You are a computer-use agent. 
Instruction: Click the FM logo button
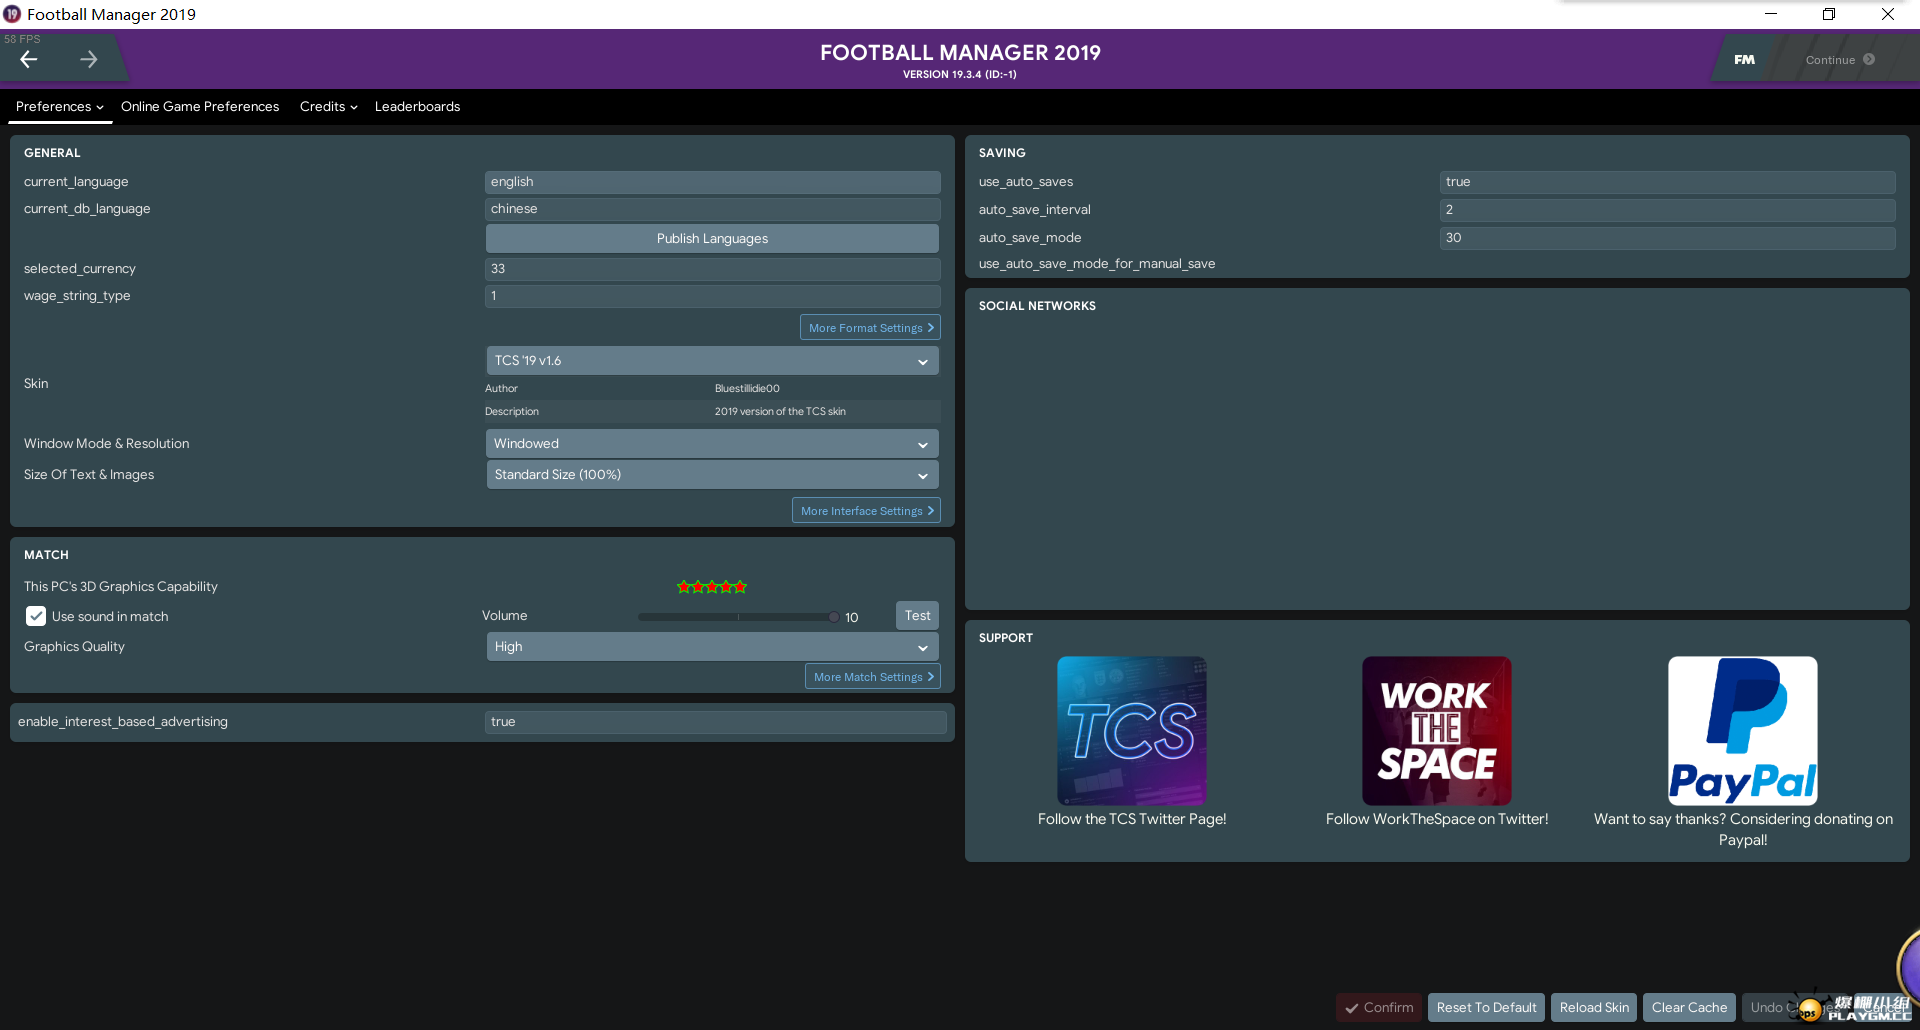(x=1744, y=60)
